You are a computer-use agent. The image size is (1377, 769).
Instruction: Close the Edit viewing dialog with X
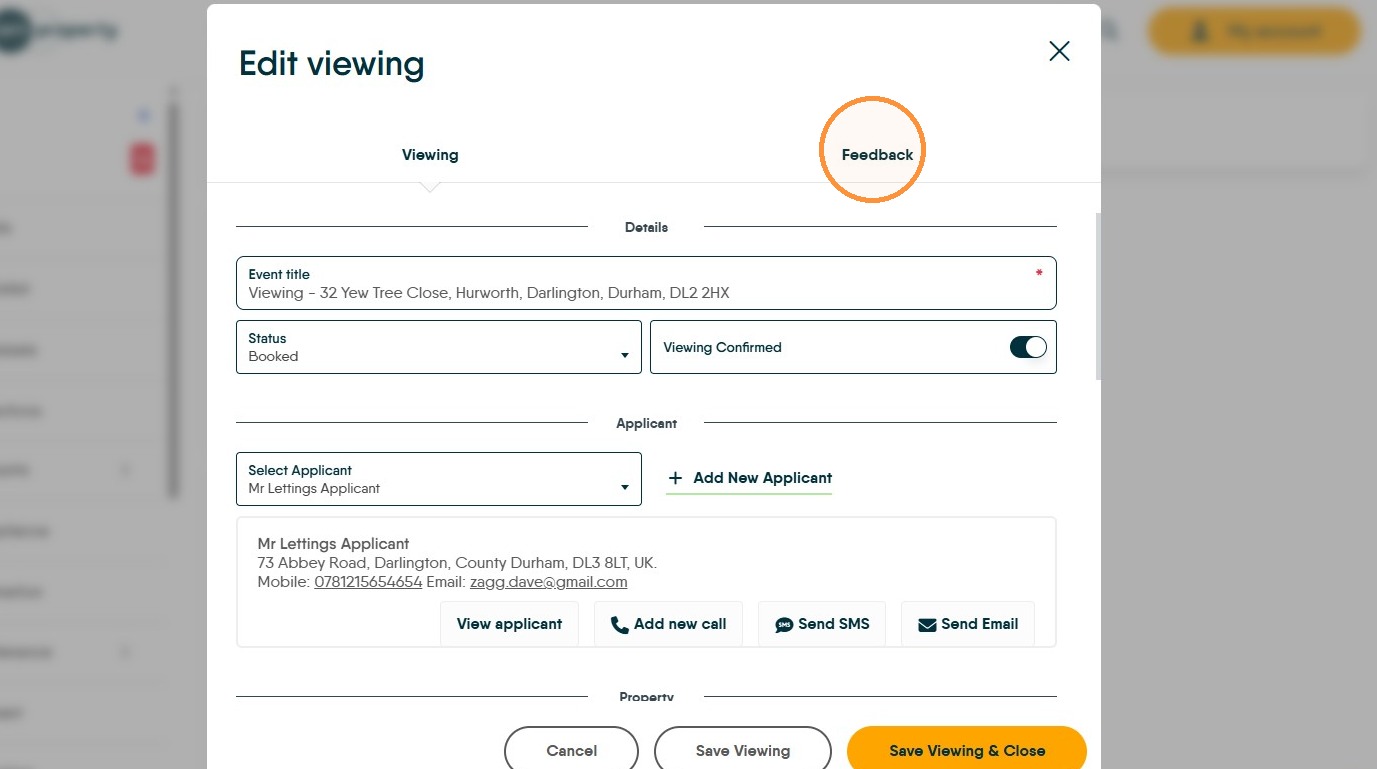pyautogui.click(x=1059, y=51)
